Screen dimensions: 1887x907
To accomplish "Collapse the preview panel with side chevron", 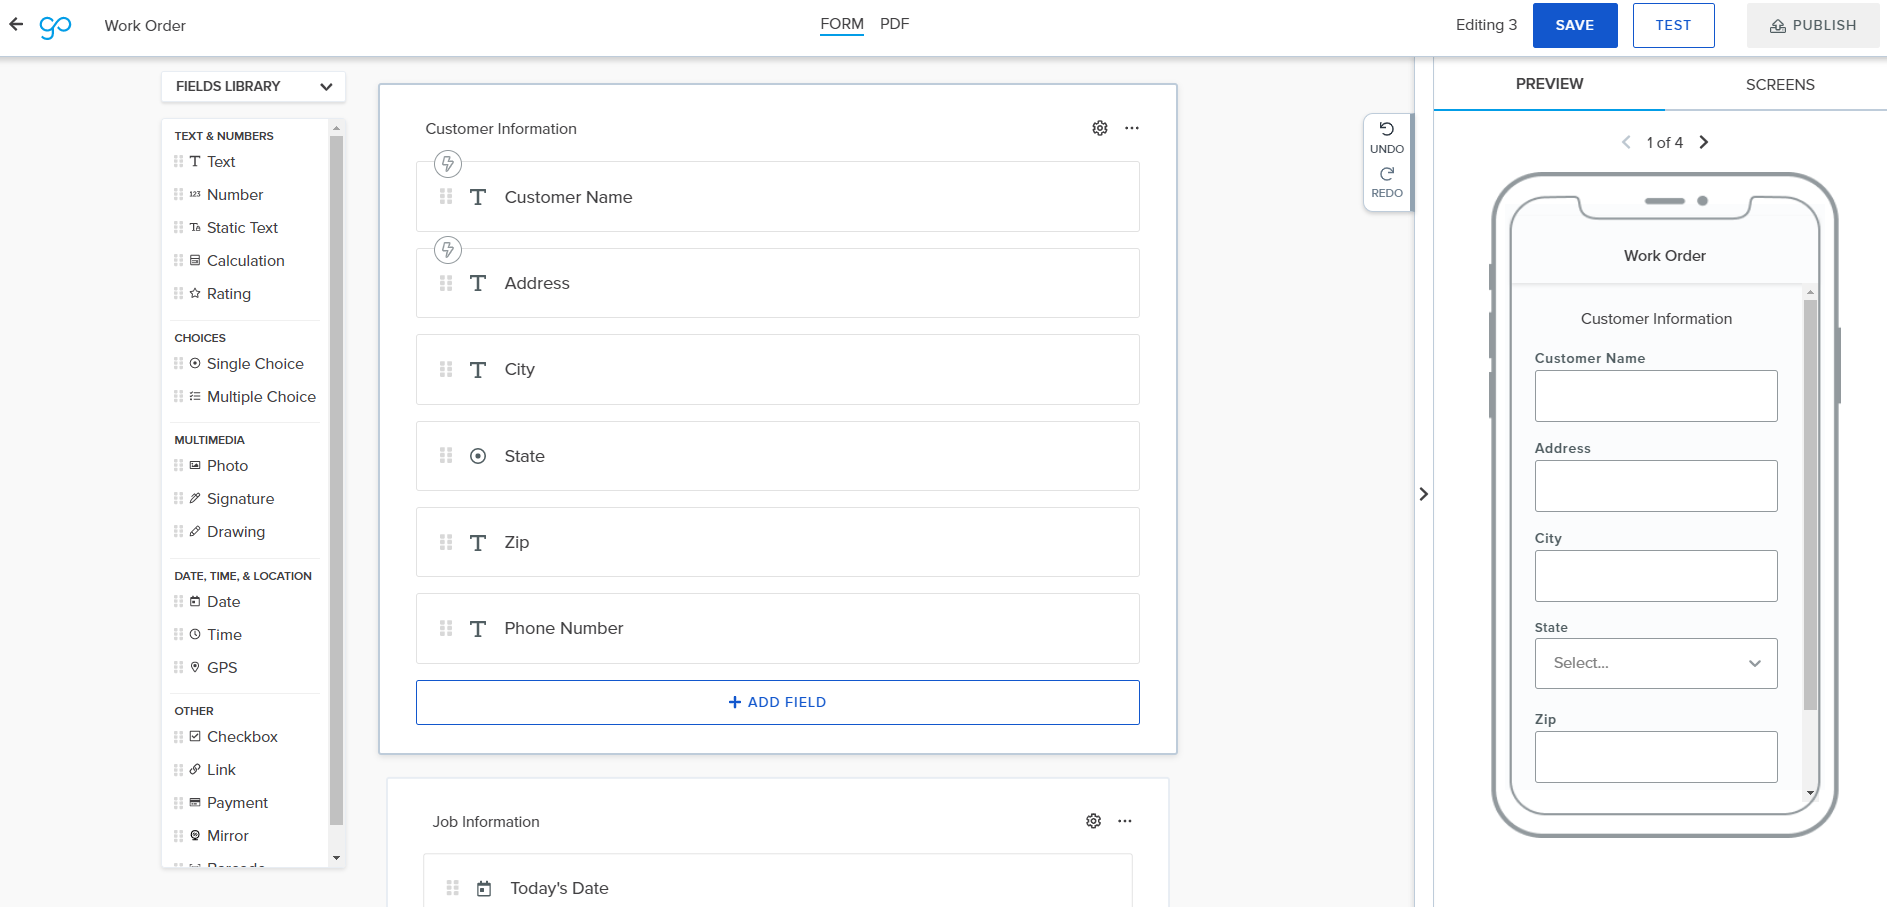I will click(1424, 494).
